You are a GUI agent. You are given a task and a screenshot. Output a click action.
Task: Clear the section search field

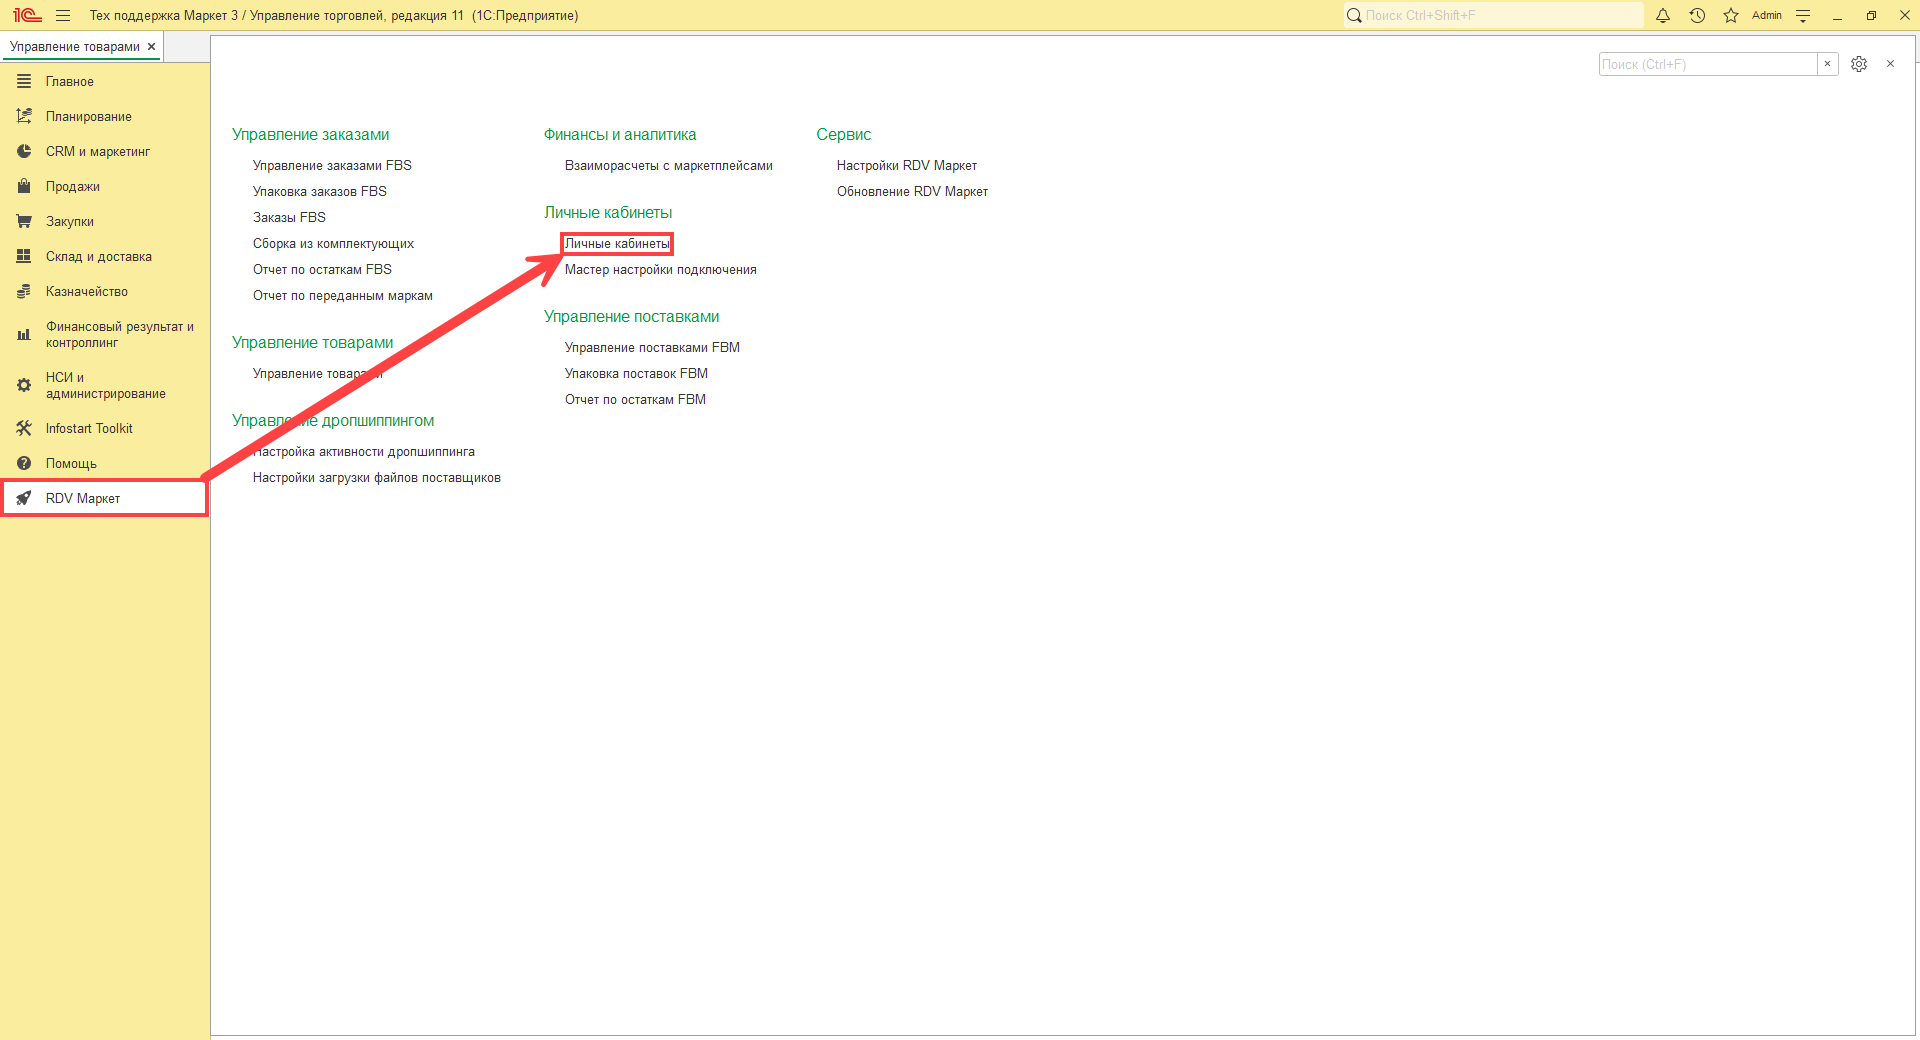click(x=1827, y=64)
